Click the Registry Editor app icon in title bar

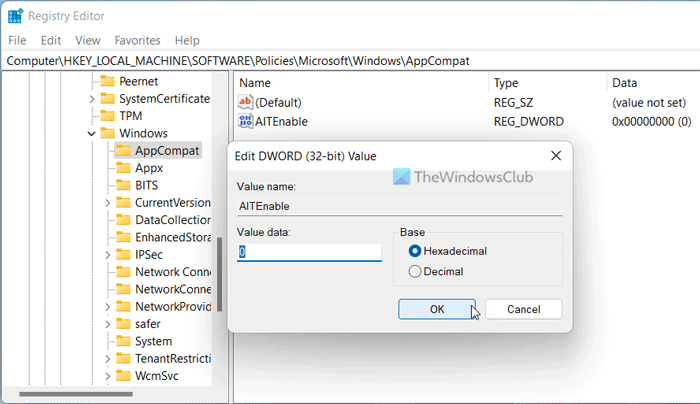[x=15, y=16]
